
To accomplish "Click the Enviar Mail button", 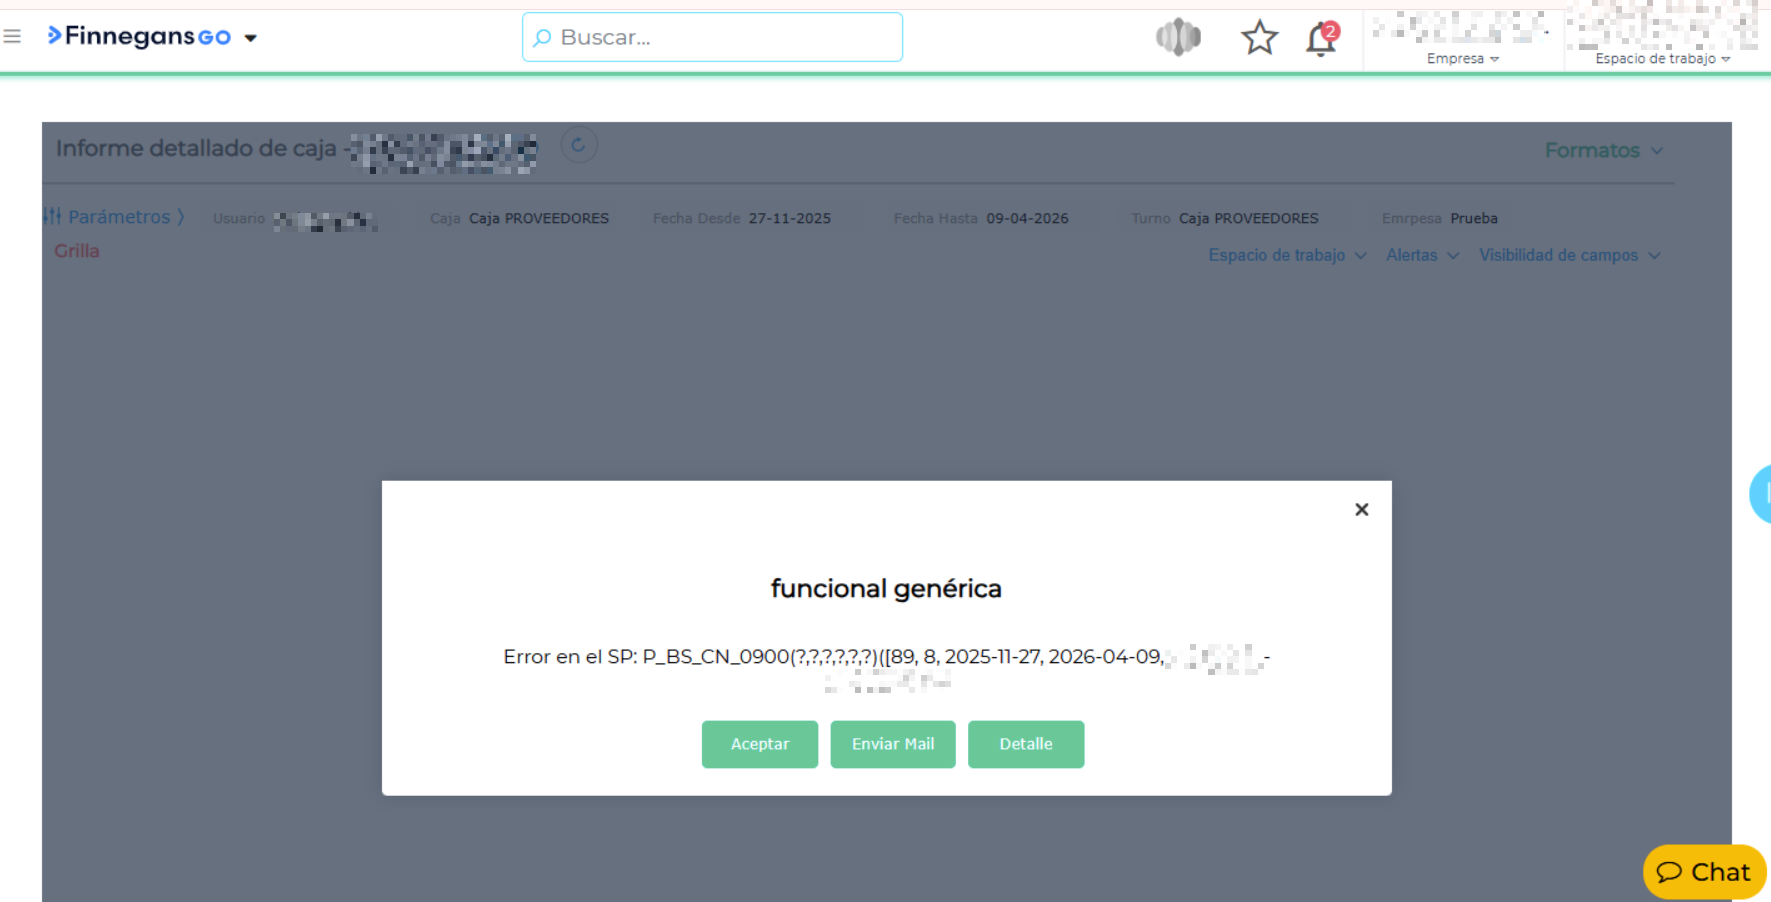I will 892,744.
